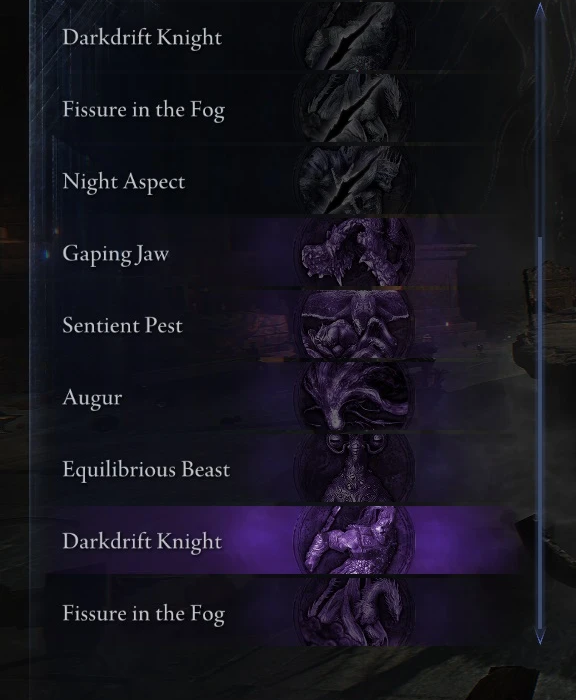Click the purple Fissure in the Fog dragon emblem

[355, 612]
